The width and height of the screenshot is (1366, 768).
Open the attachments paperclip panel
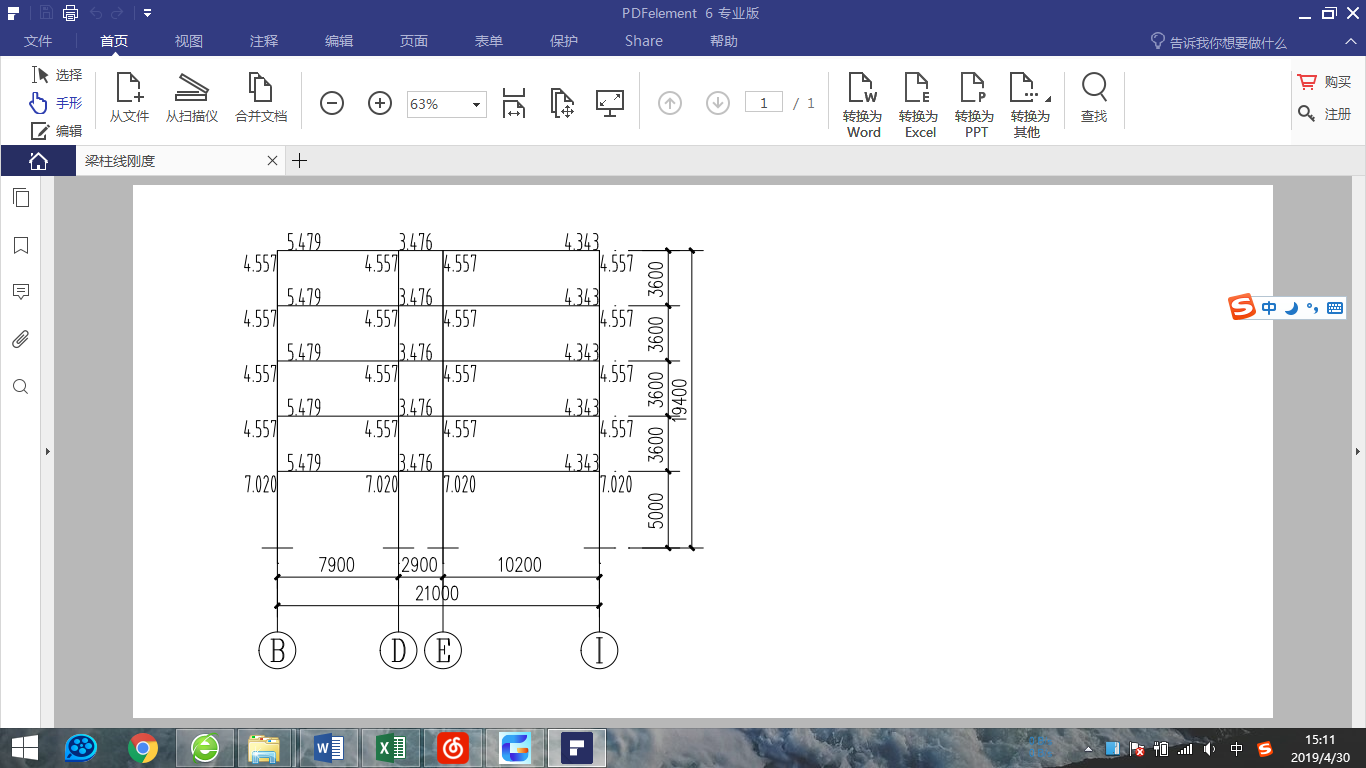21,339
